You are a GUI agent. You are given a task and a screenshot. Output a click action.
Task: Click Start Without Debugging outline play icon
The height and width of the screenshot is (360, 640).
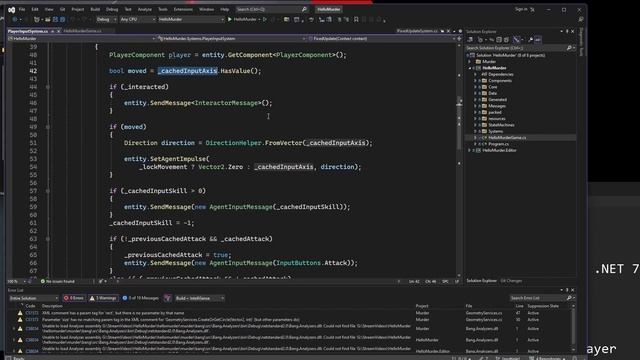point(265,19)
